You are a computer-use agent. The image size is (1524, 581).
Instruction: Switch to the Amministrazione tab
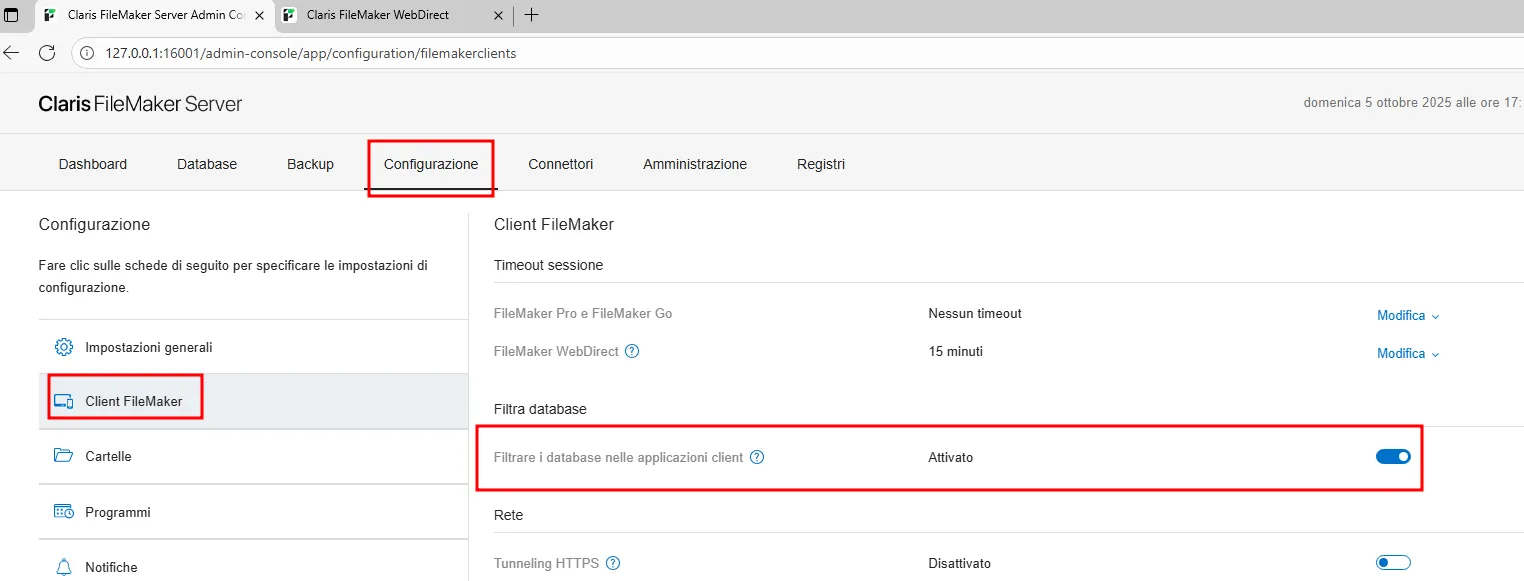tap(695, 163)
